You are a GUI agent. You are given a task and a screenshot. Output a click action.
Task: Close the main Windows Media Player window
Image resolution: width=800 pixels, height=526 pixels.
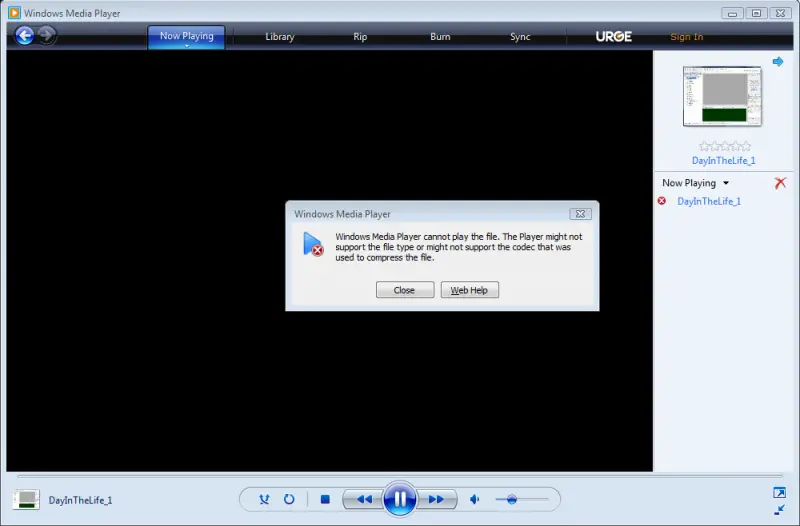tap(781, 13)
